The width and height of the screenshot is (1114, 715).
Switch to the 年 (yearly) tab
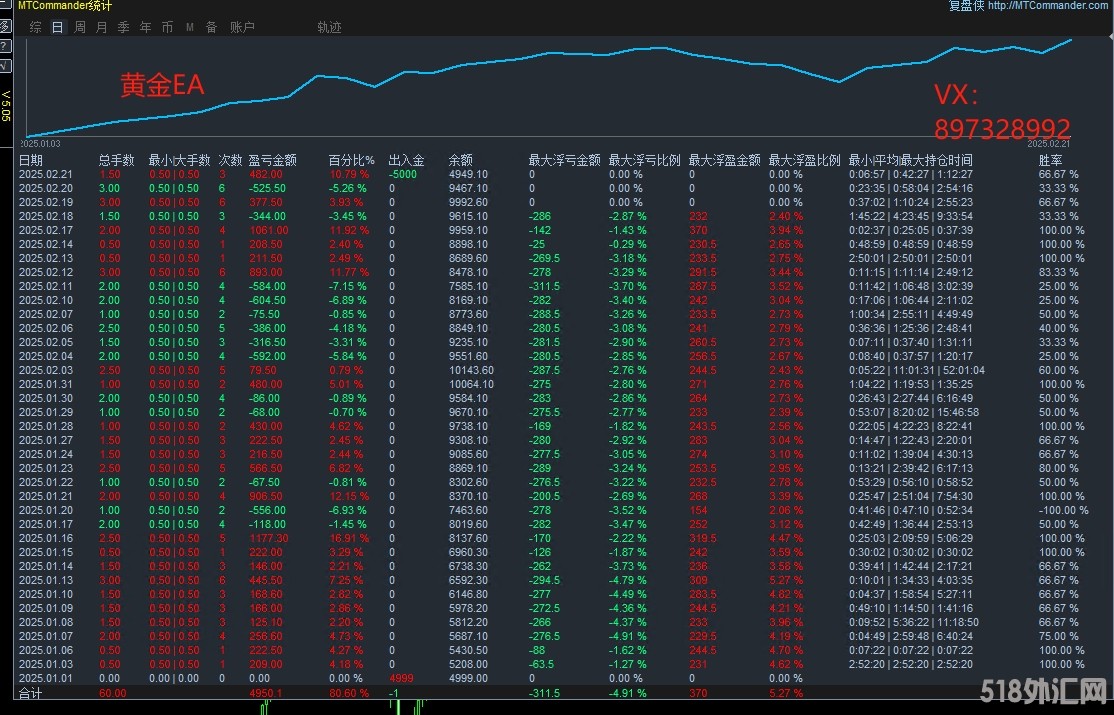click(x=145, y=27)
